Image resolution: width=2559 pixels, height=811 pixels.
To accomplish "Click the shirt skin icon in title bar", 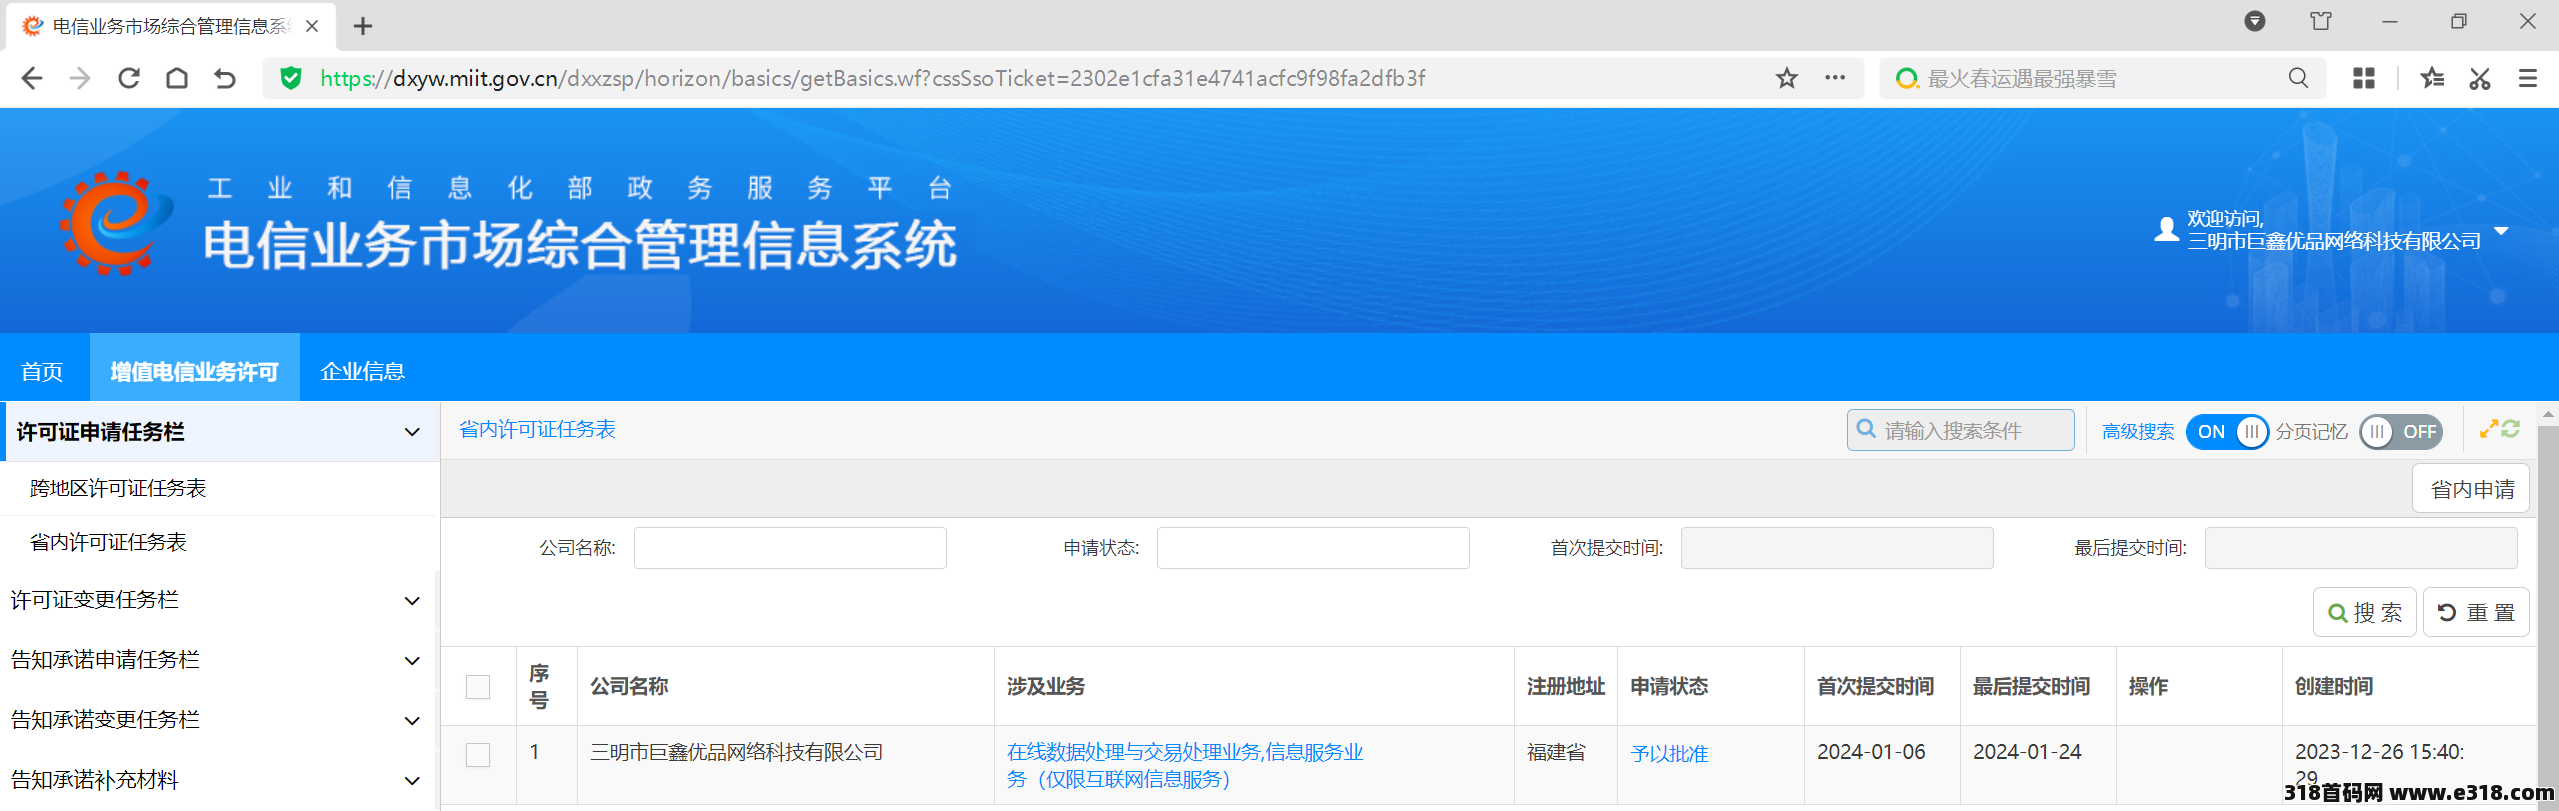I will [2321, 21].
